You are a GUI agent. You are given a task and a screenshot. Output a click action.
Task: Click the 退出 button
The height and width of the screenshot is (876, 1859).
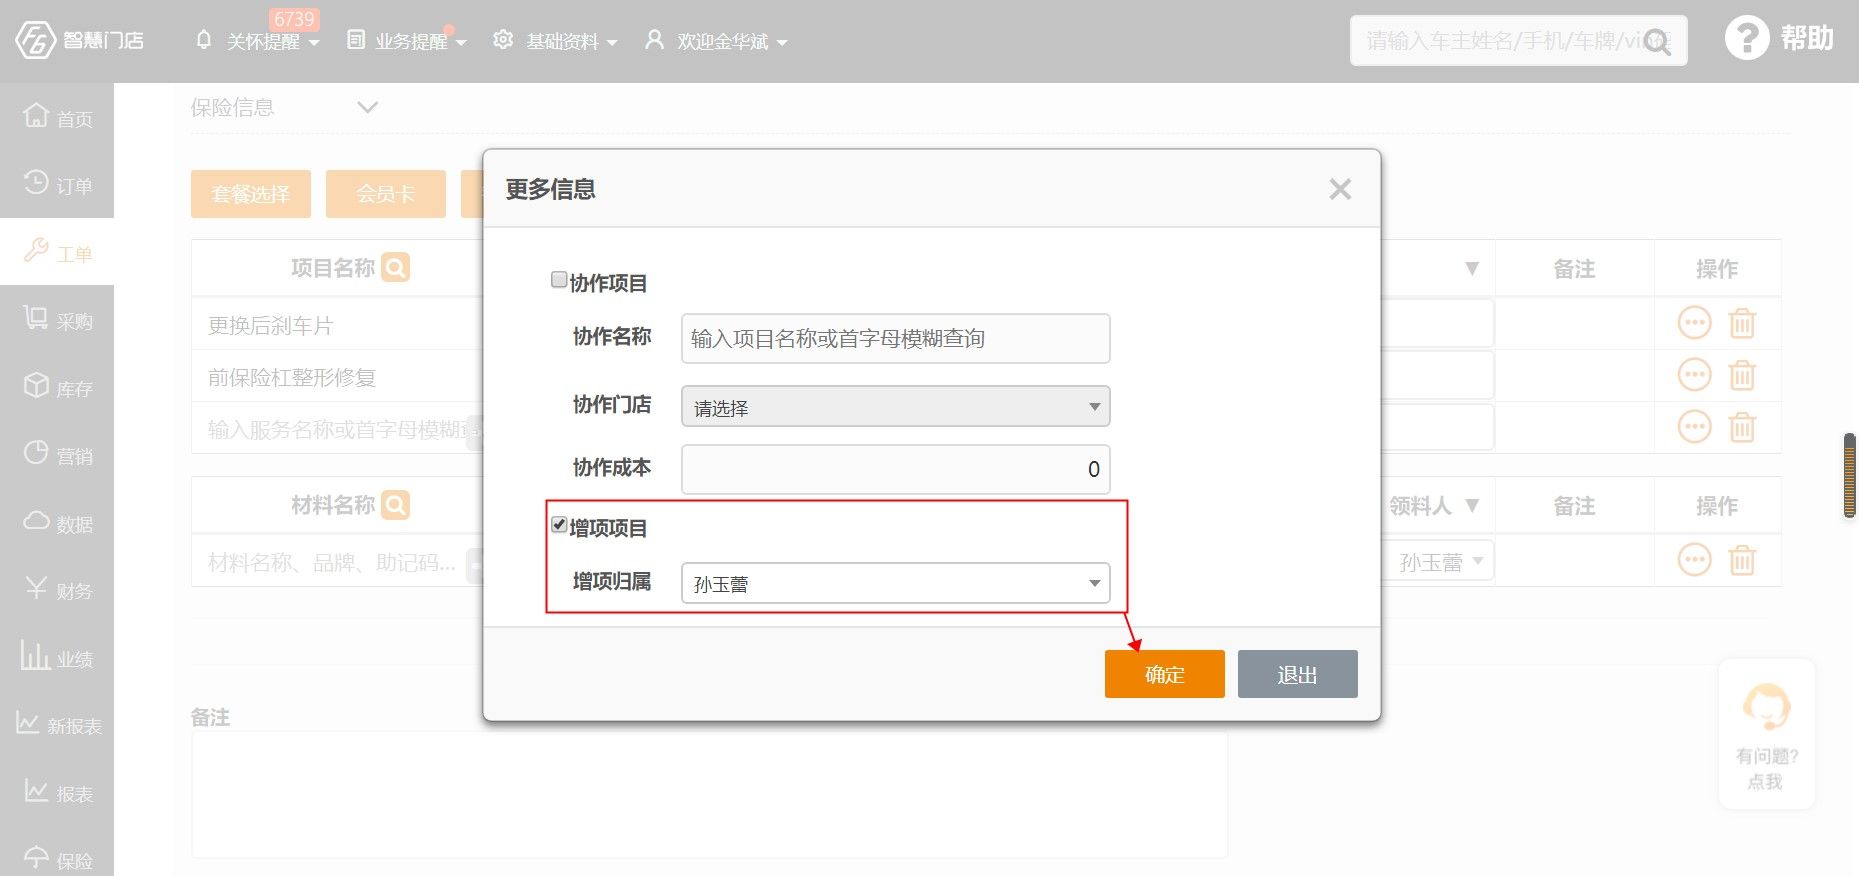(1297, 674)
